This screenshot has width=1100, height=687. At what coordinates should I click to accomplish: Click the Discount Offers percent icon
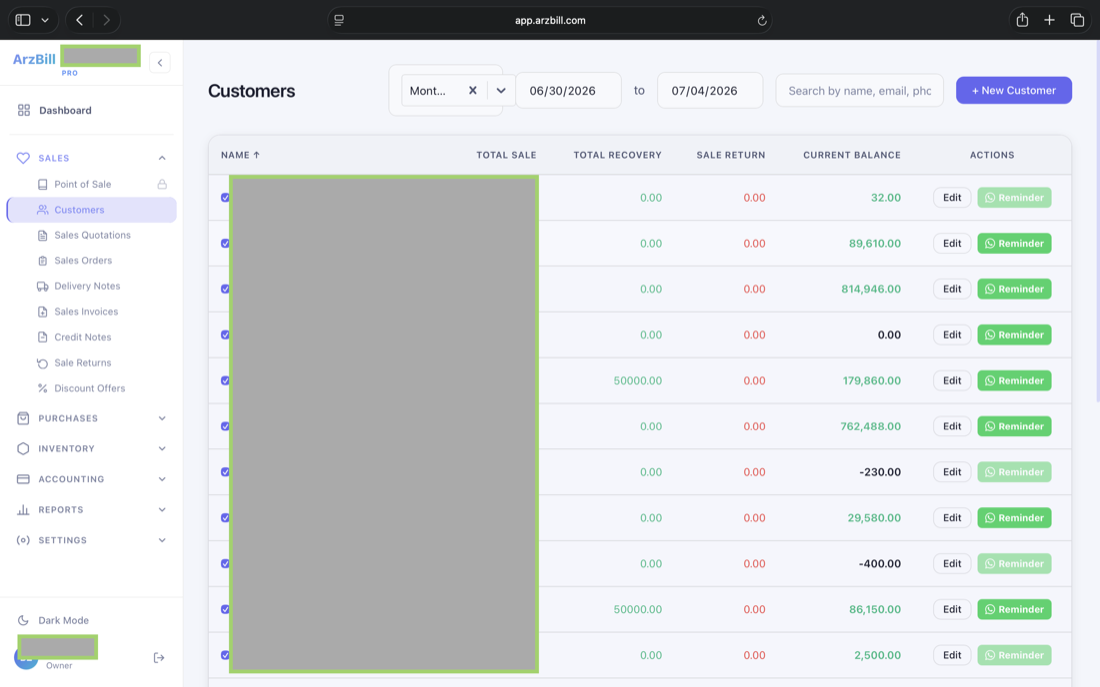43,388
